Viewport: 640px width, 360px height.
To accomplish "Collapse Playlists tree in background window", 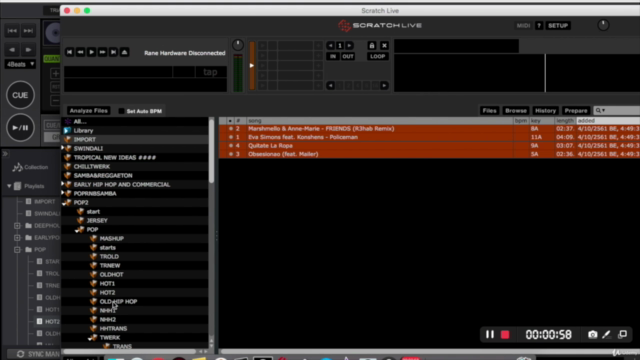I will click(9, 186).
